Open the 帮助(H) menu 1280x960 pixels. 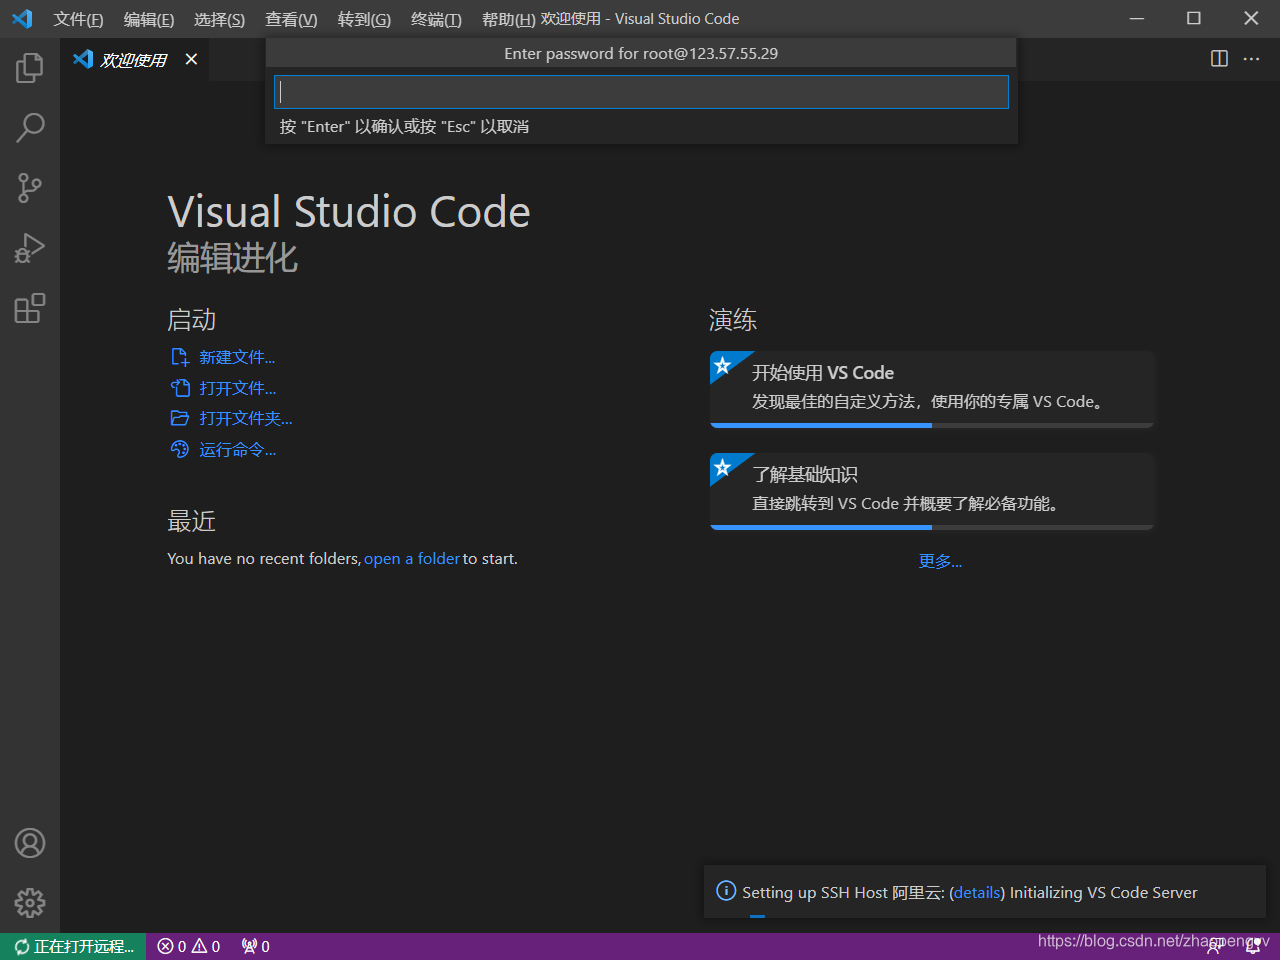508,19
